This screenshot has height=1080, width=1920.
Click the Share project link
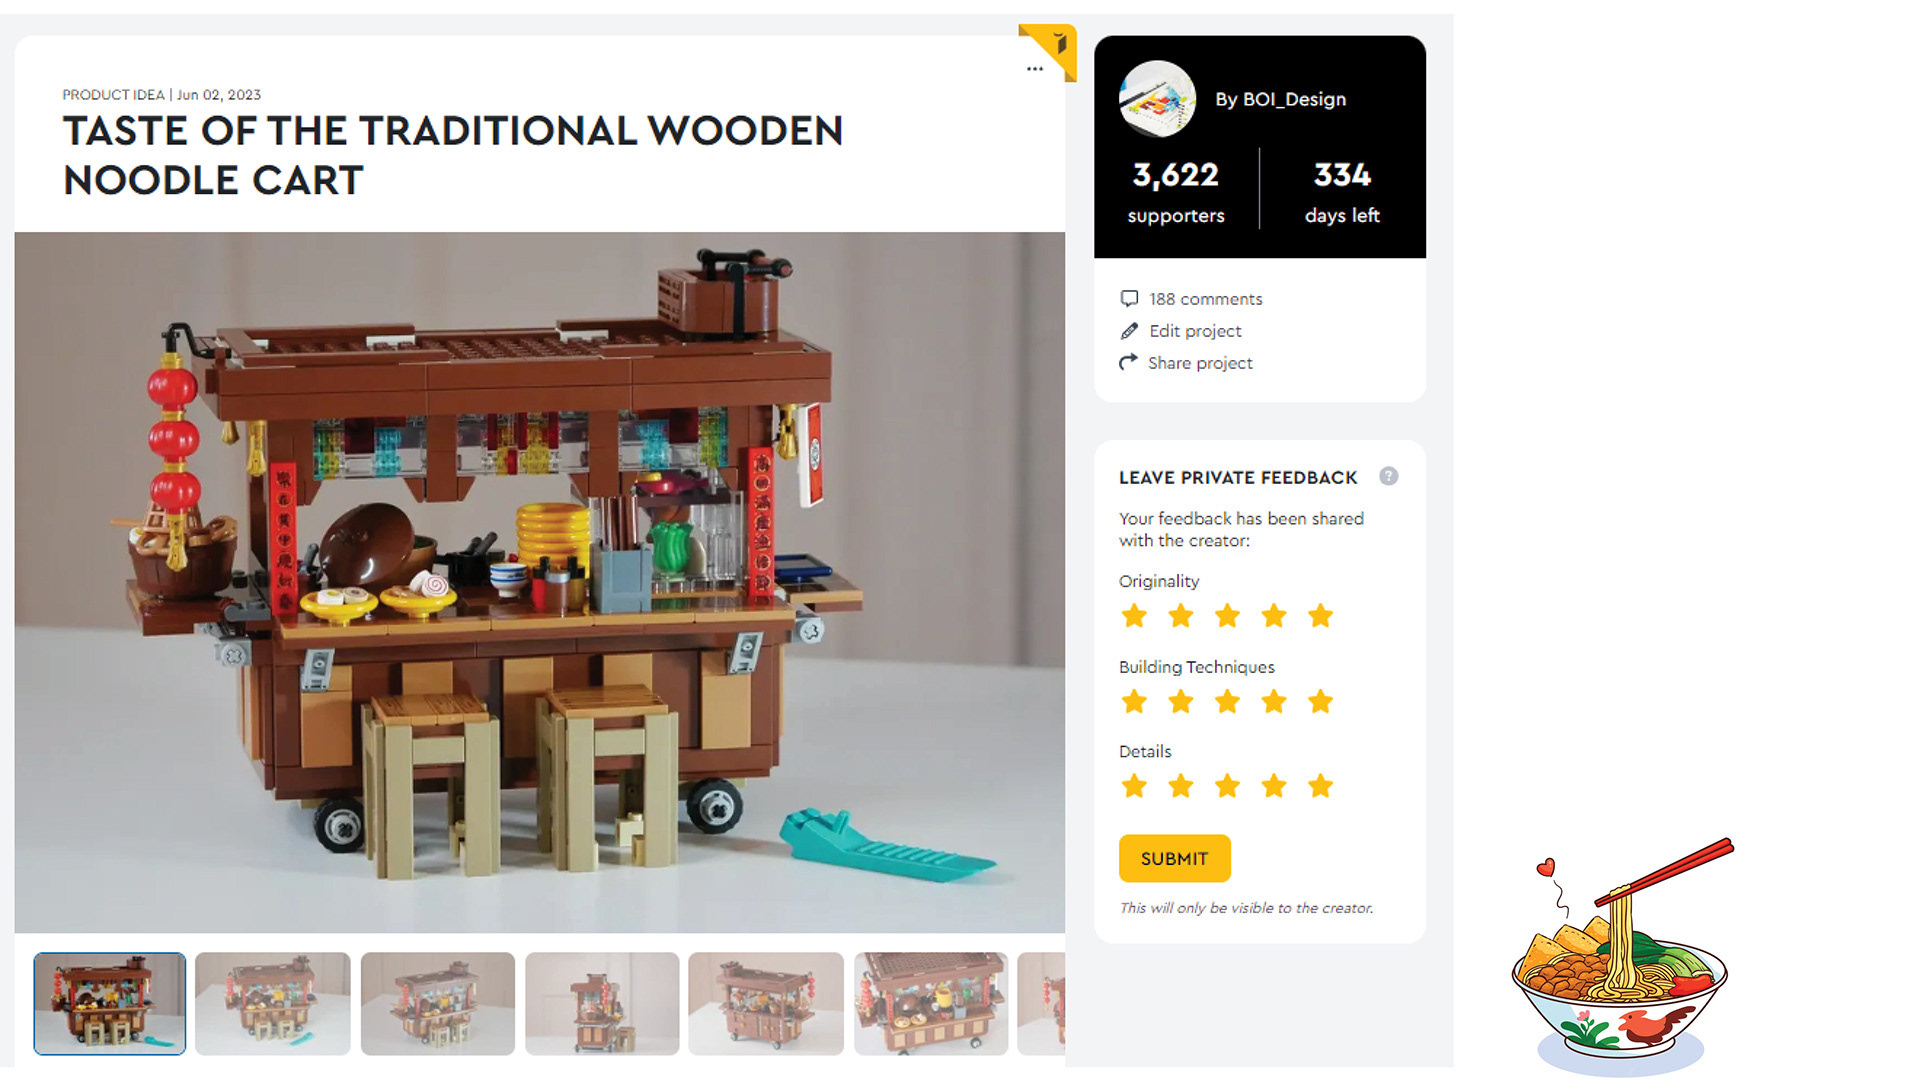[x=1200, y=363]
